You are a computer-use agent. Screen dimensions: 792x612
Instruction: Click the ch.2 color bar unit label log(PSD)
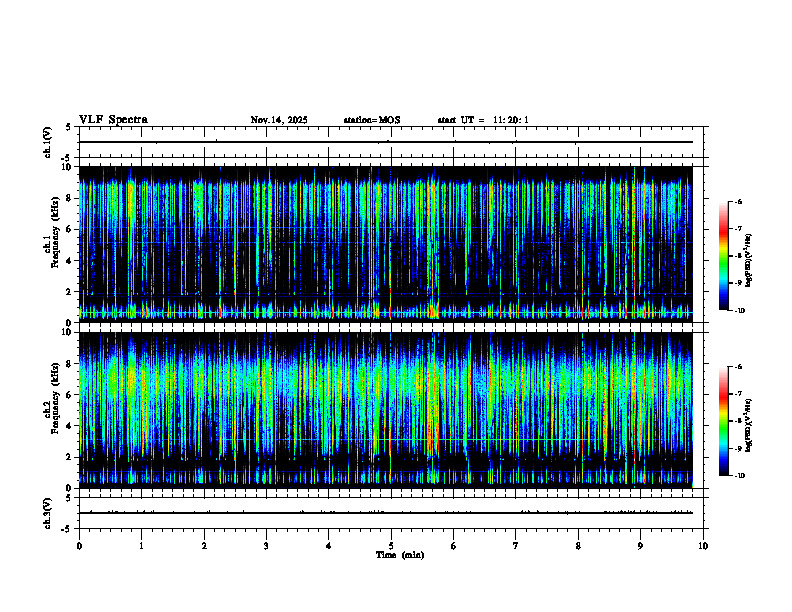(749, 426)
